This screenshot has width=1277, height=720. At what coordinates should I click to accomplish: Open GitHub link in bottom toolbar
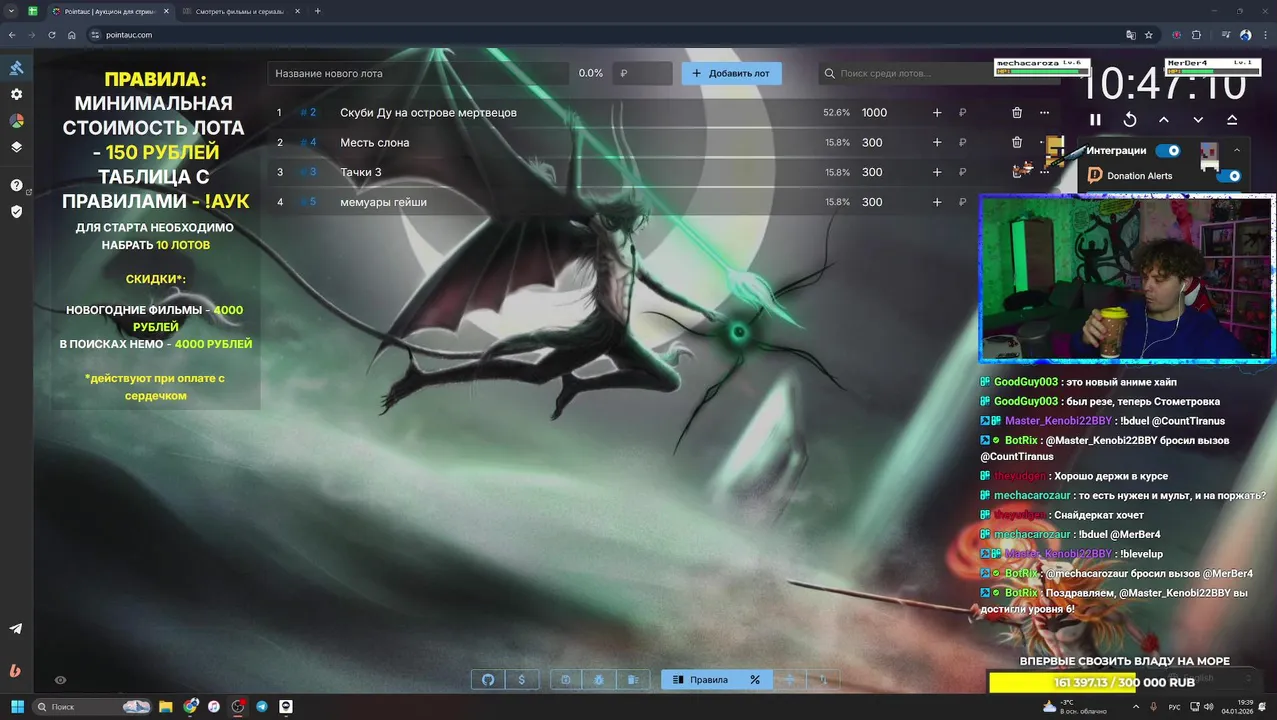pos(488,680)
